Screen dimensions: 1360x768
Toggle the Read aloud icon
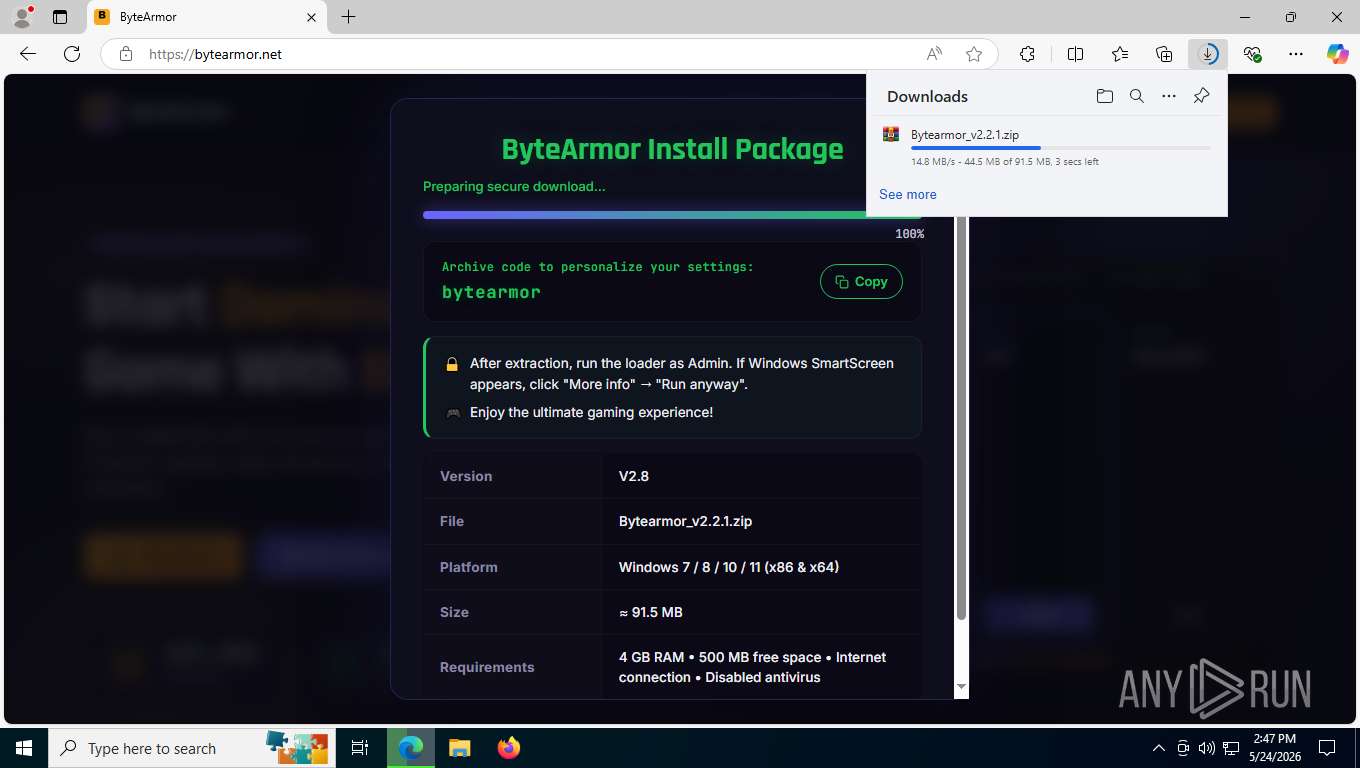[934, 54]
